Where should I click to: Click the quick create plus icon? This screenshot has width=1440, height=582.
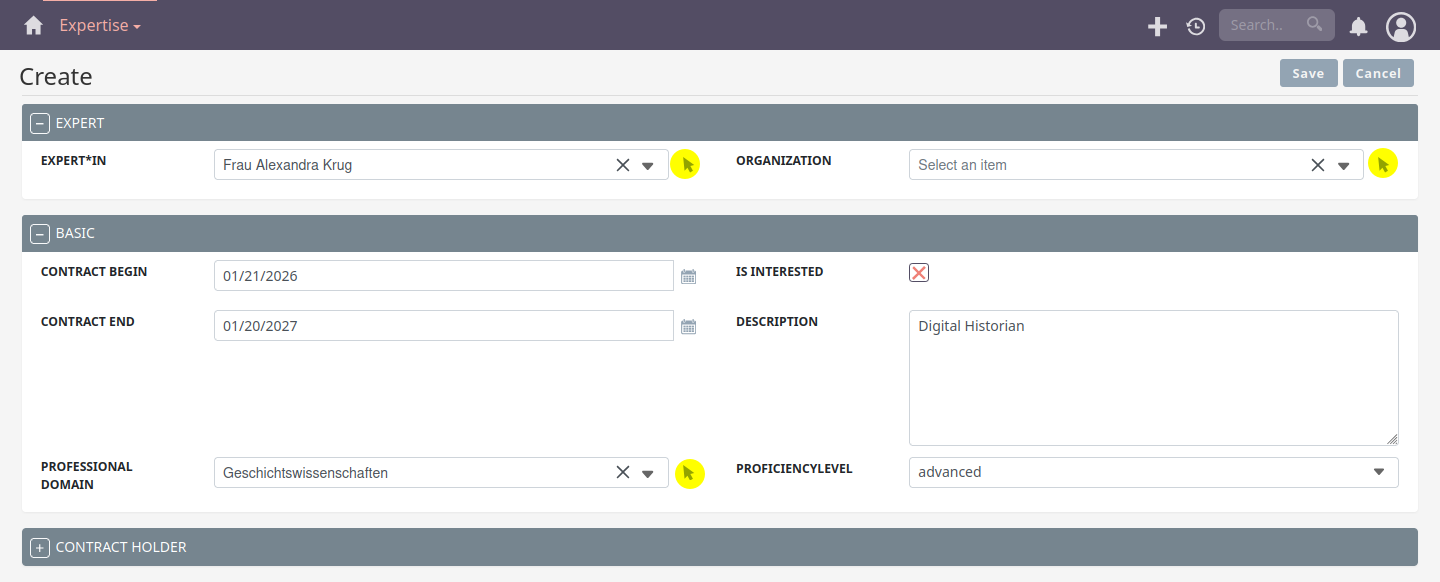coord(1157,27)
